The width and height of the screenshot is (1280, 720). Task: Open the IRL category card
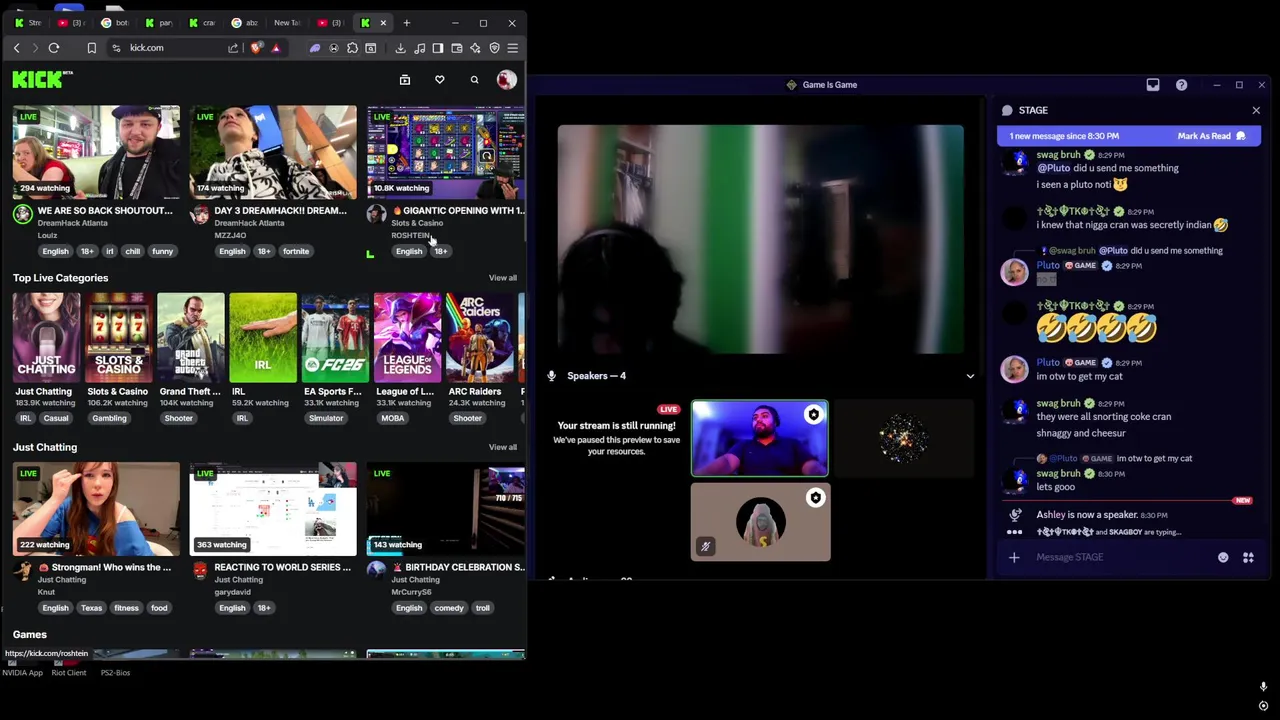[x=263, y=338]
